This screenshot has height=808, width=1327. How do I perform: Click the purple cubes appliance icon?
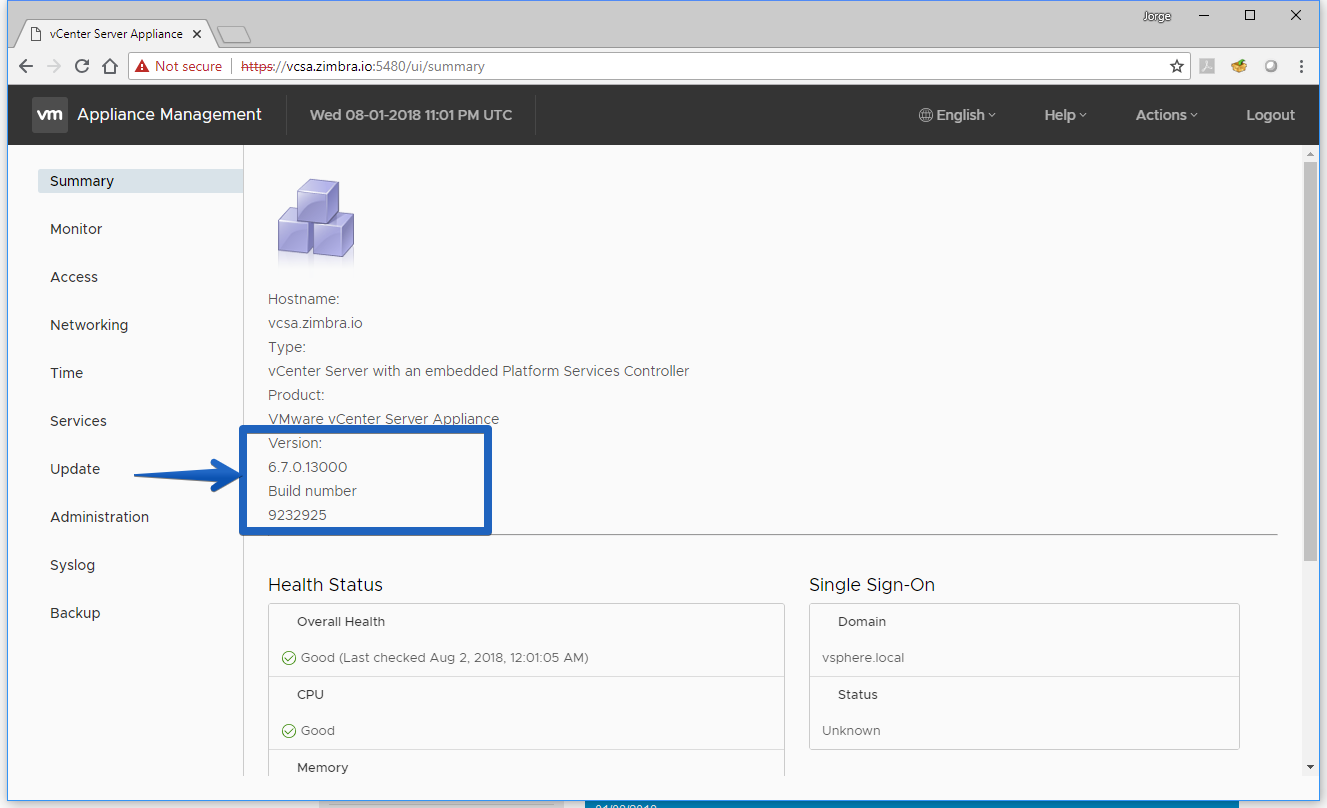pos(316,220)
